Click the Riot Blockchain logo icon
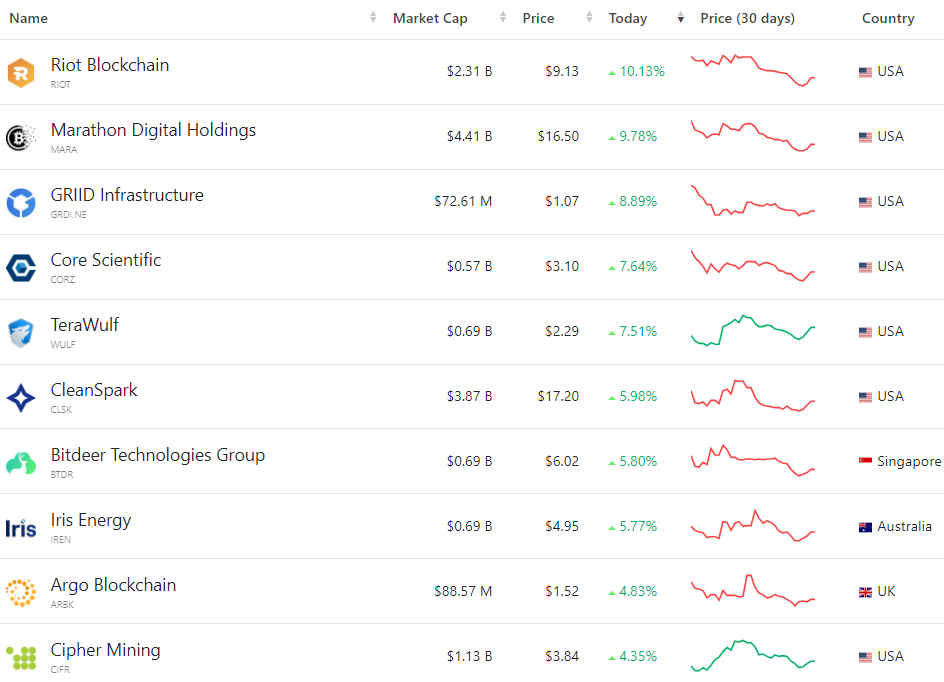 20,72
